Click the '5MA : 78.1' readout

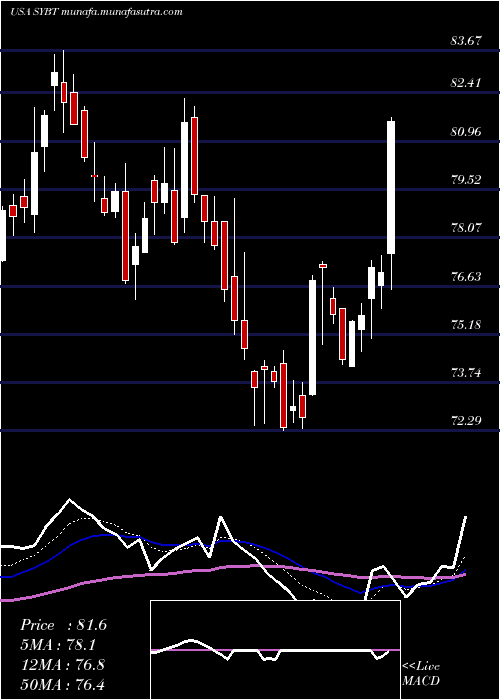58,645
